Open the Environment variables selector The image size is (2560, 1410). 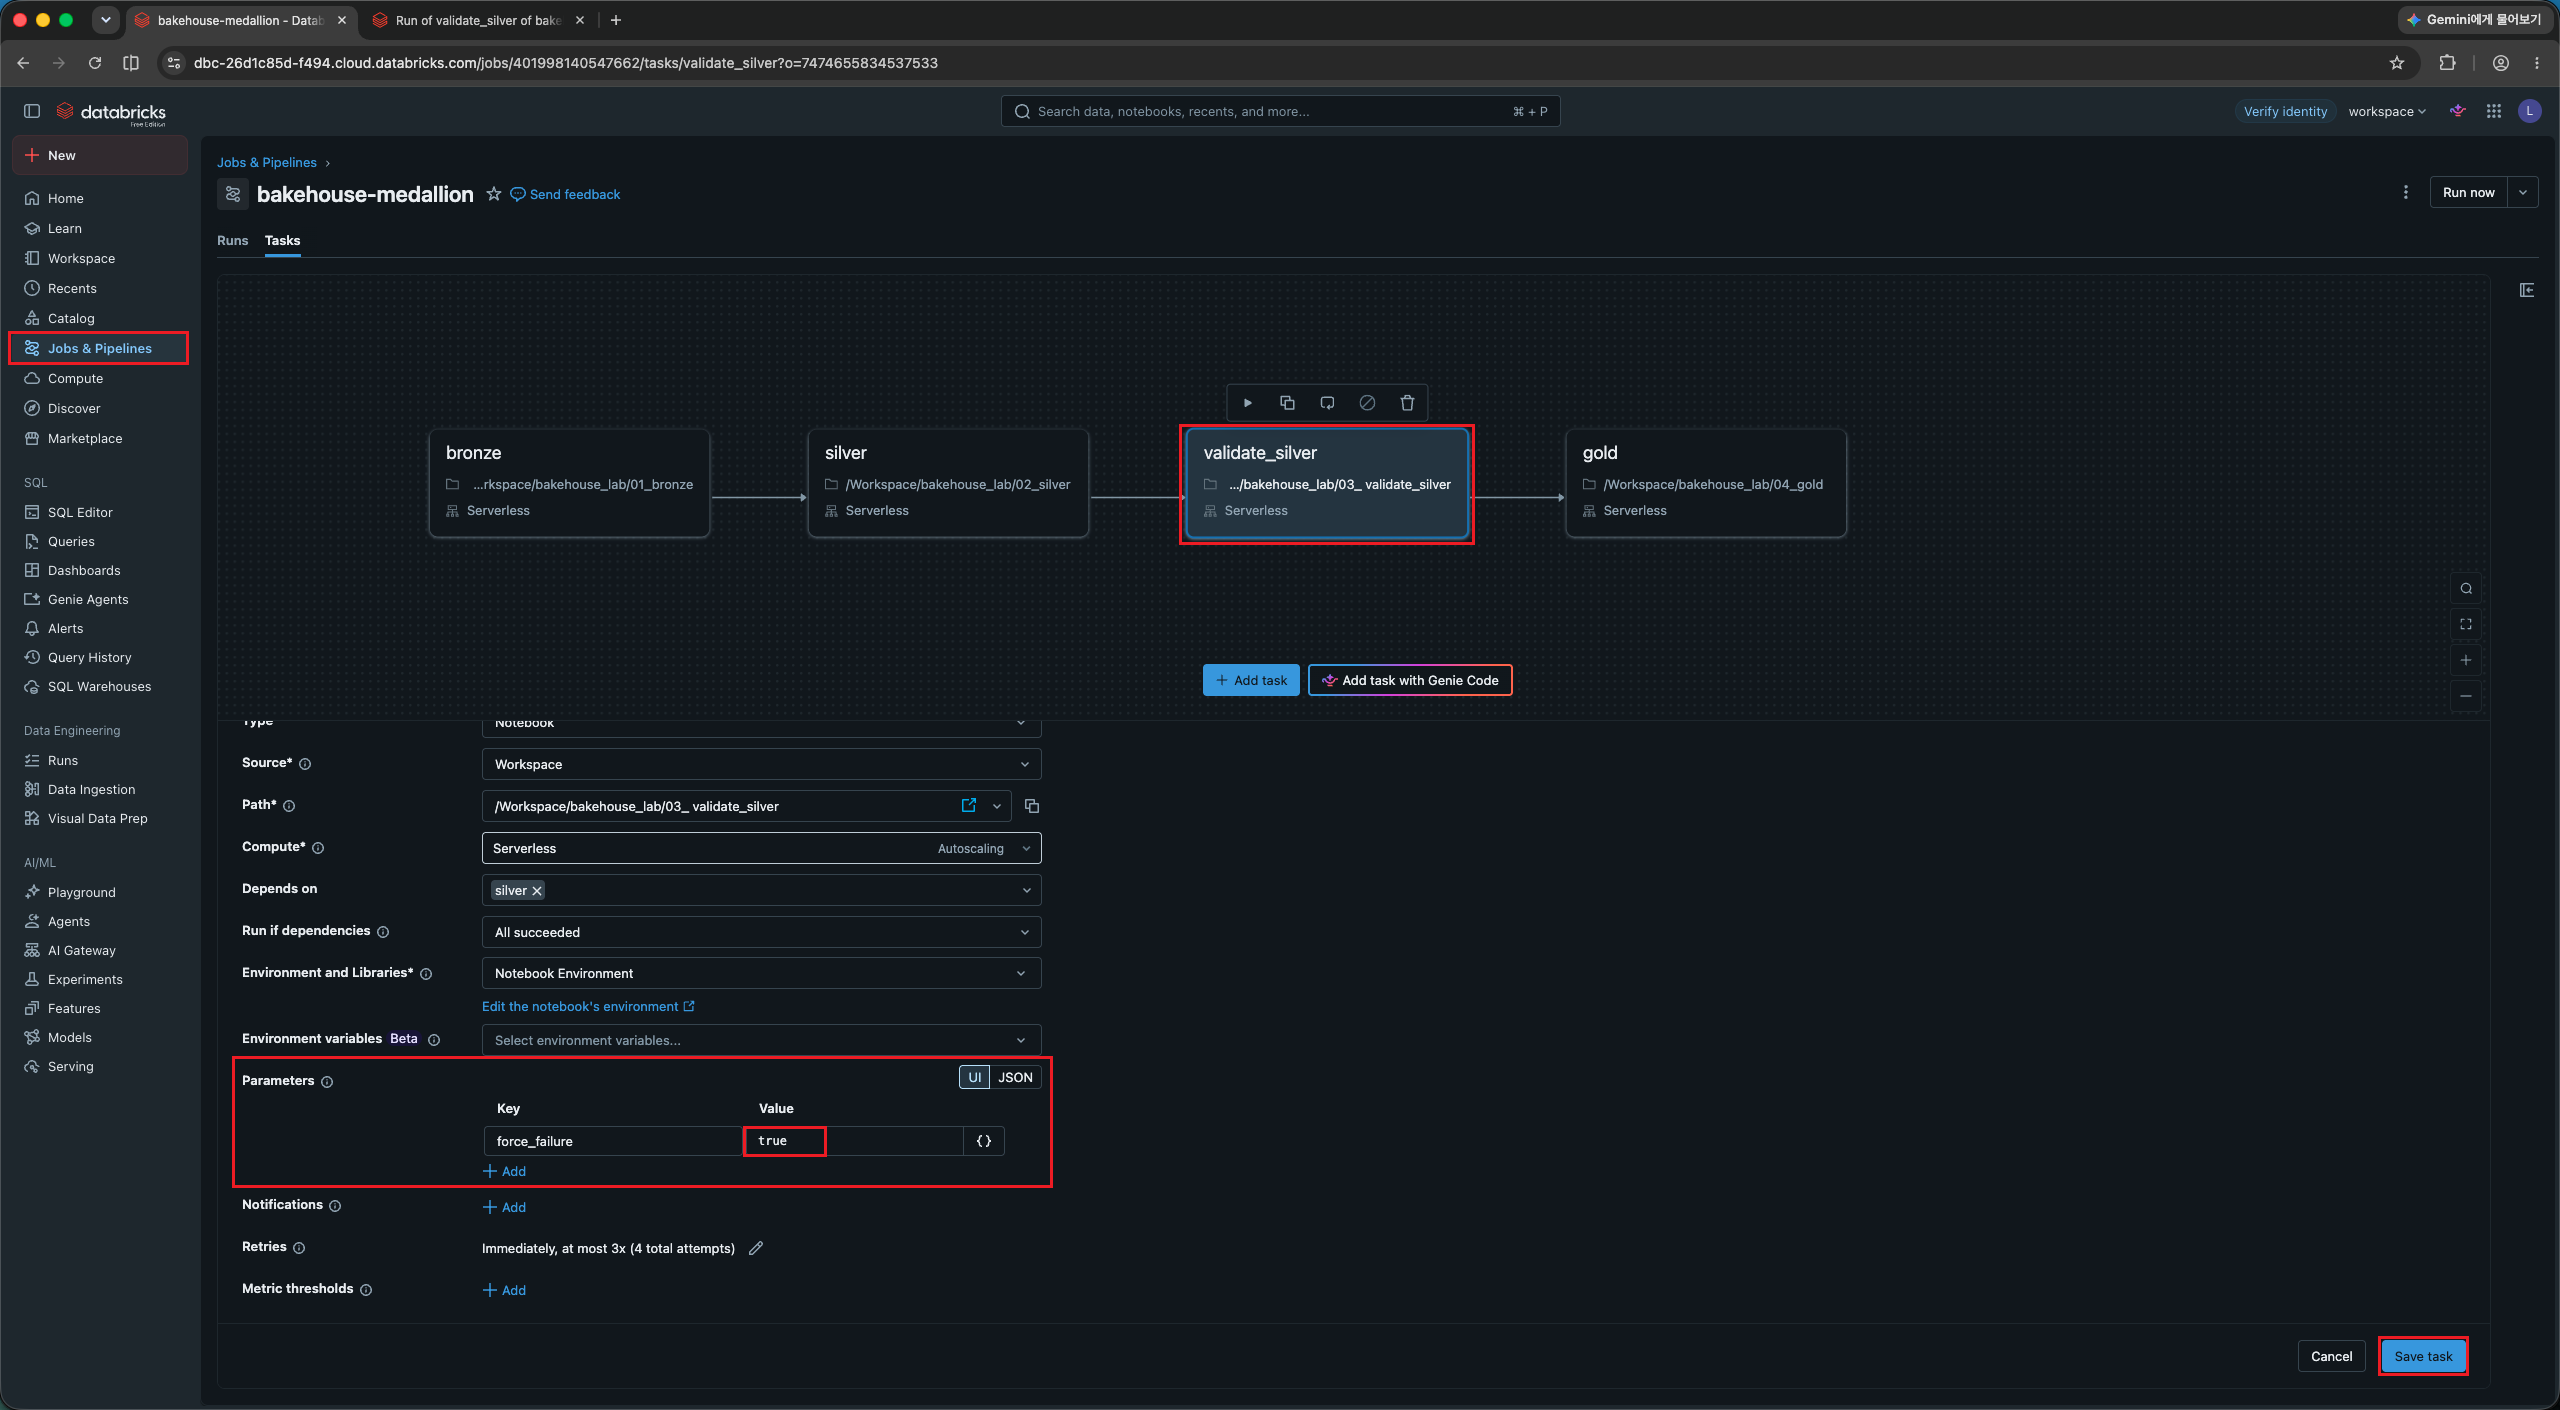point(761,1040)
